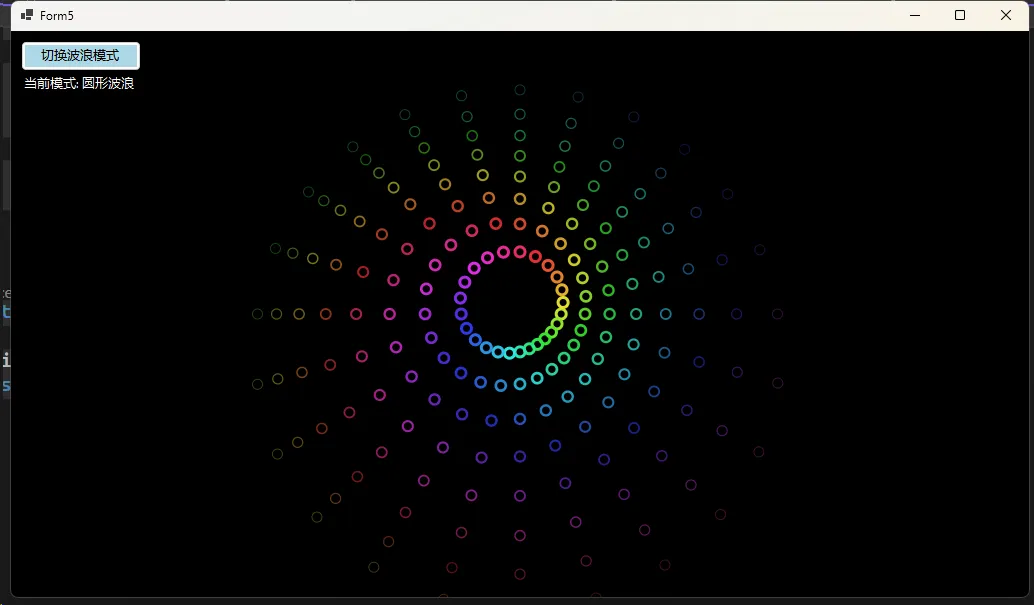This screenshot has width=1034, height=605.
Task: Click the red second-ring circle directly above center
Action: [x=520, y=224]
